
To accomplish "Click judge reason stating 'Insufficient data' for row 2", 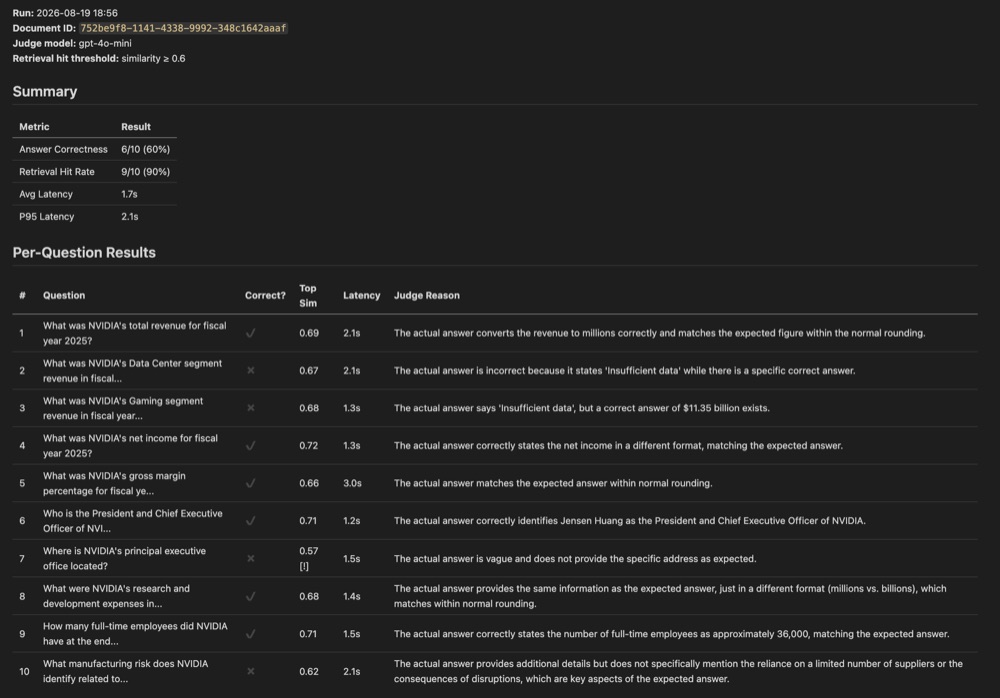I will point(624,371).
